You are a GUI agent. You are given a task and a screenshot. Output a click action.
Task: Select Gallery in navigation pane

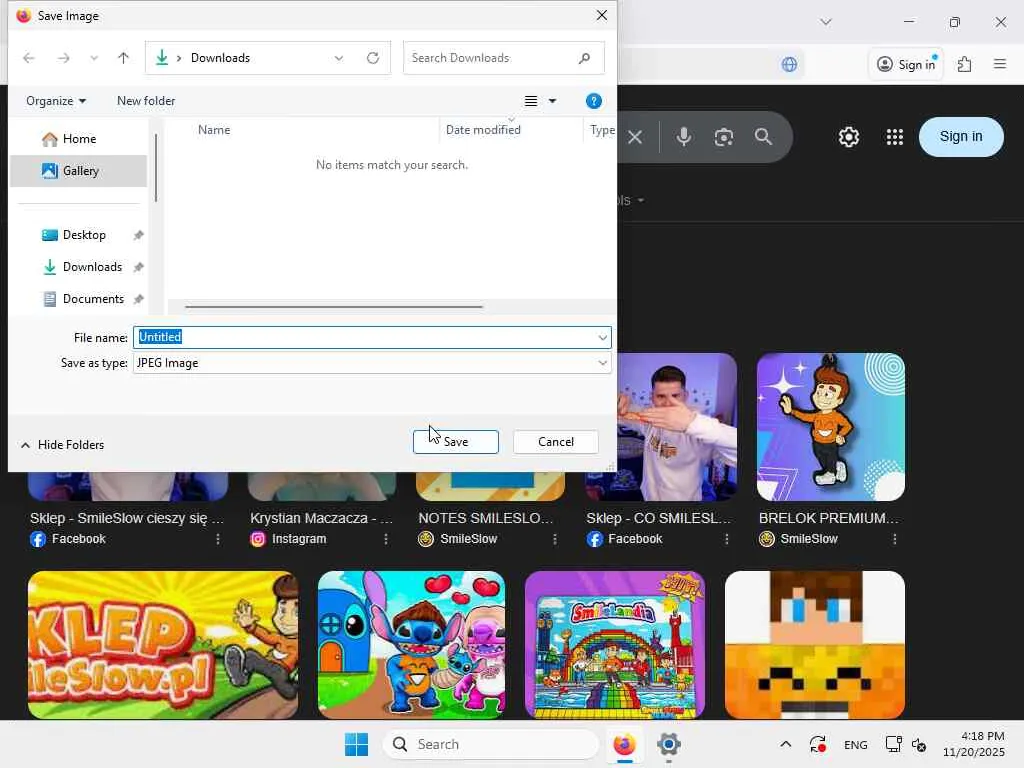click(x=78, y=170)
